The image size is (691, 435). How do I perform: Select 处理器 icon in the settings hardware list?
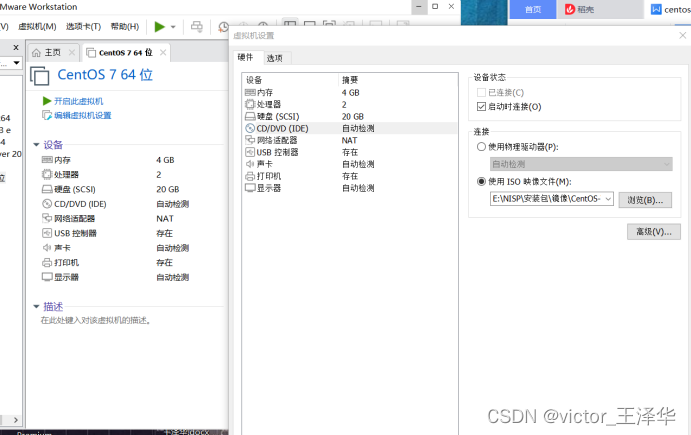250,104
